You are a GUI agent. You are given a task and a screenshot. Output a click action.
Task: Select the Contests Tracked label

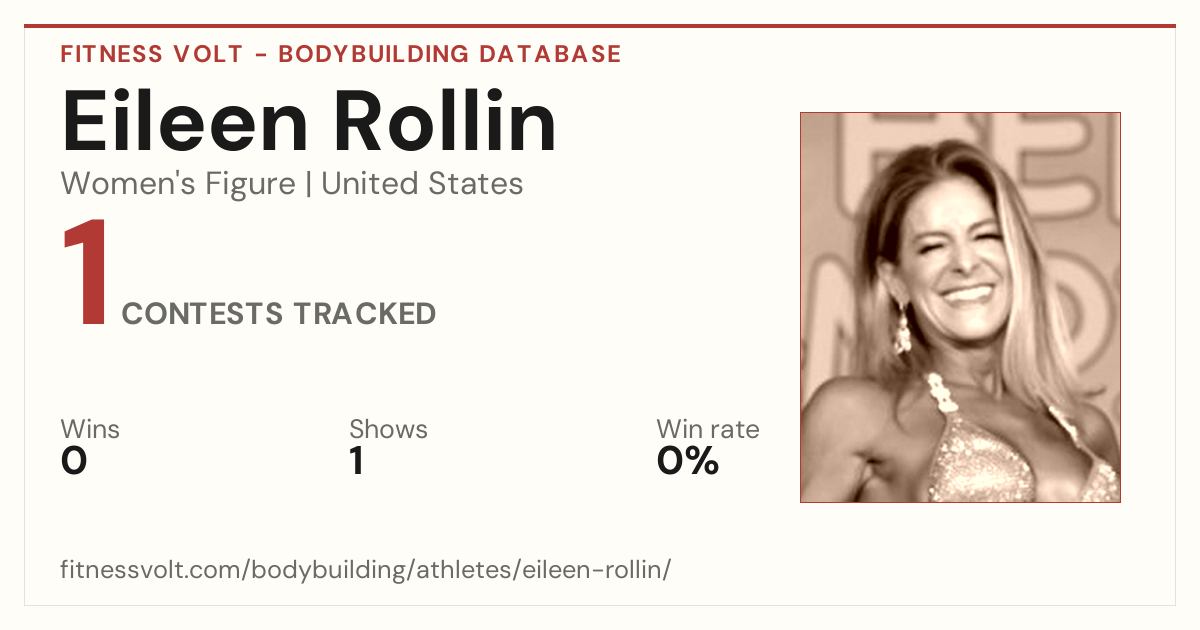[279, 314]
